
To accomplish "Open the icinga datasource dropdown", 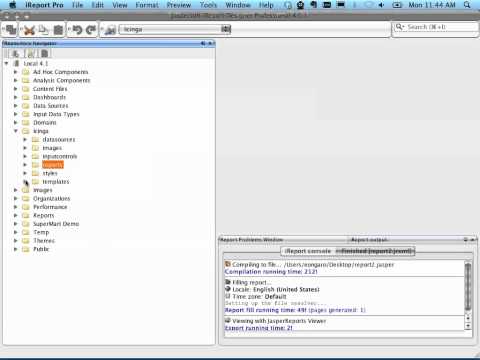I will point(226,29).
